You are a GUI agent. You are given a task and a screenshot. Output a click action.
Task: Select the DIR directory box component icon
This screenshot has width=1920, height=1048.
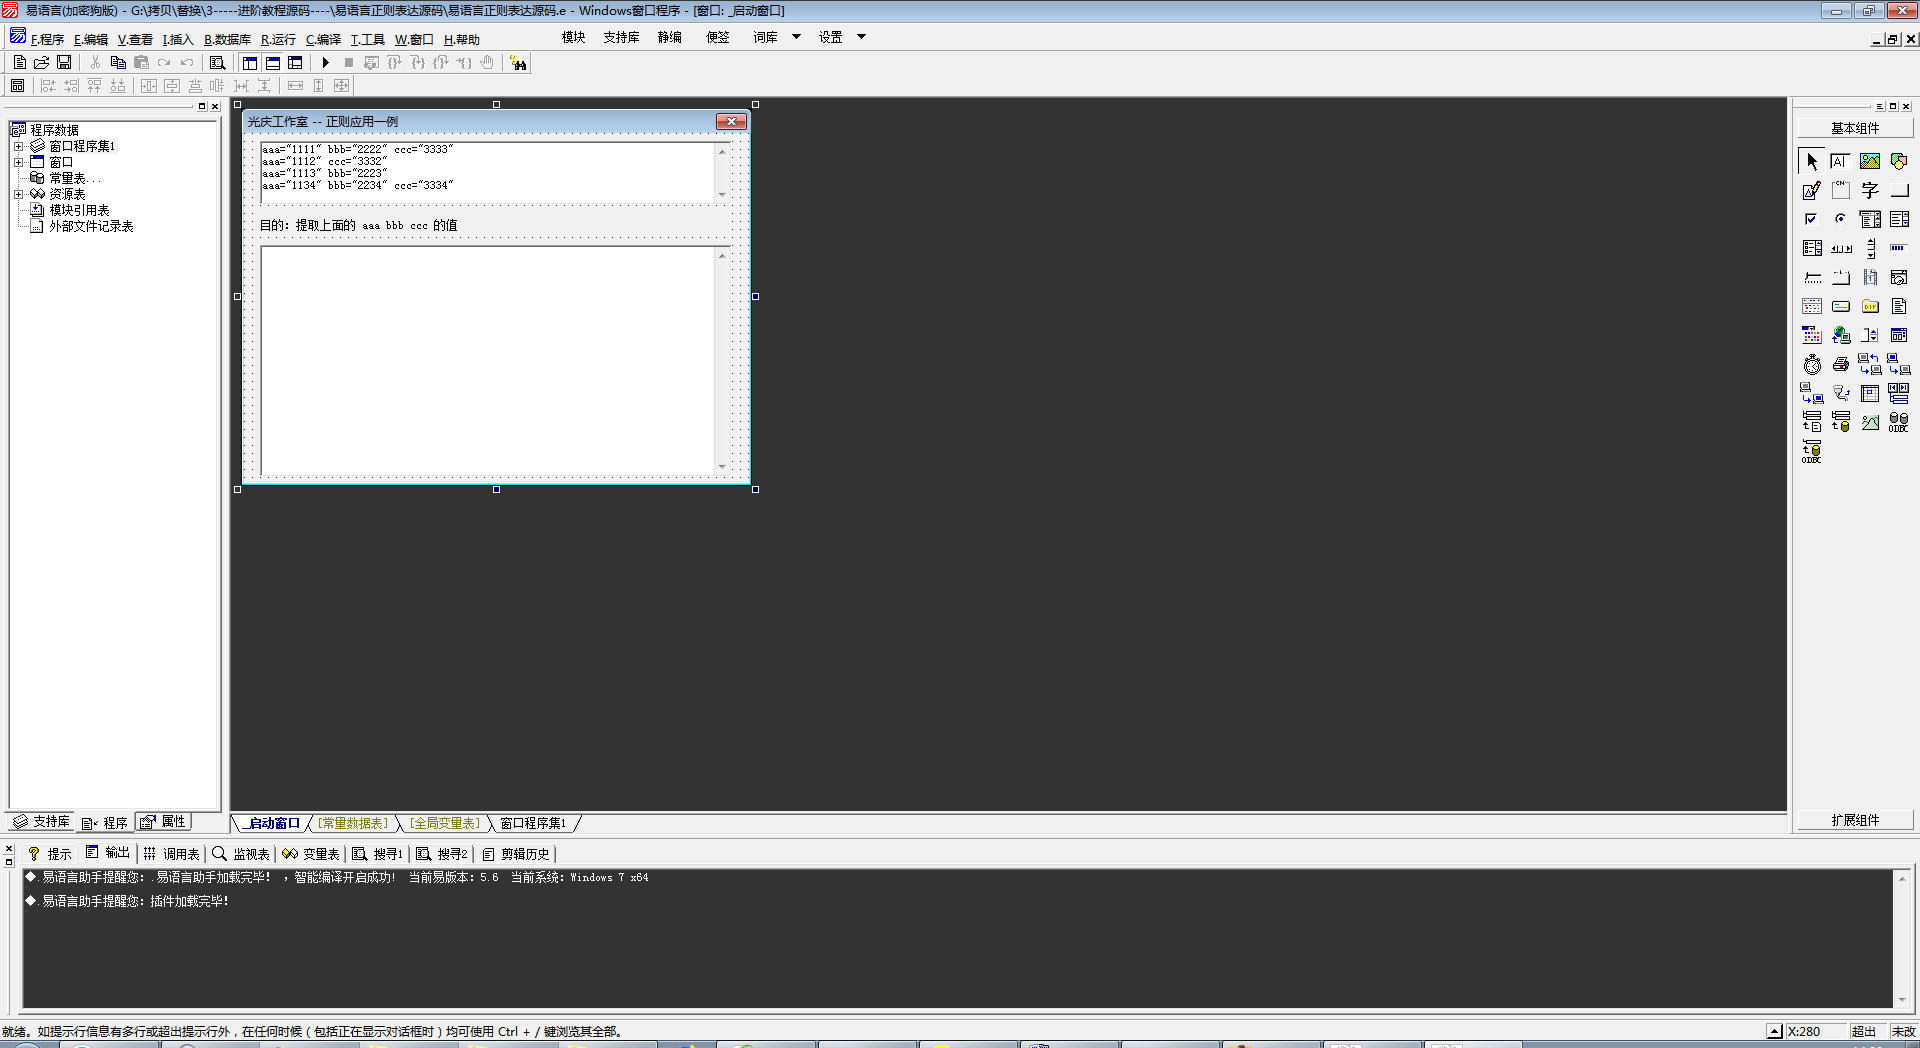pos(1870,306)
